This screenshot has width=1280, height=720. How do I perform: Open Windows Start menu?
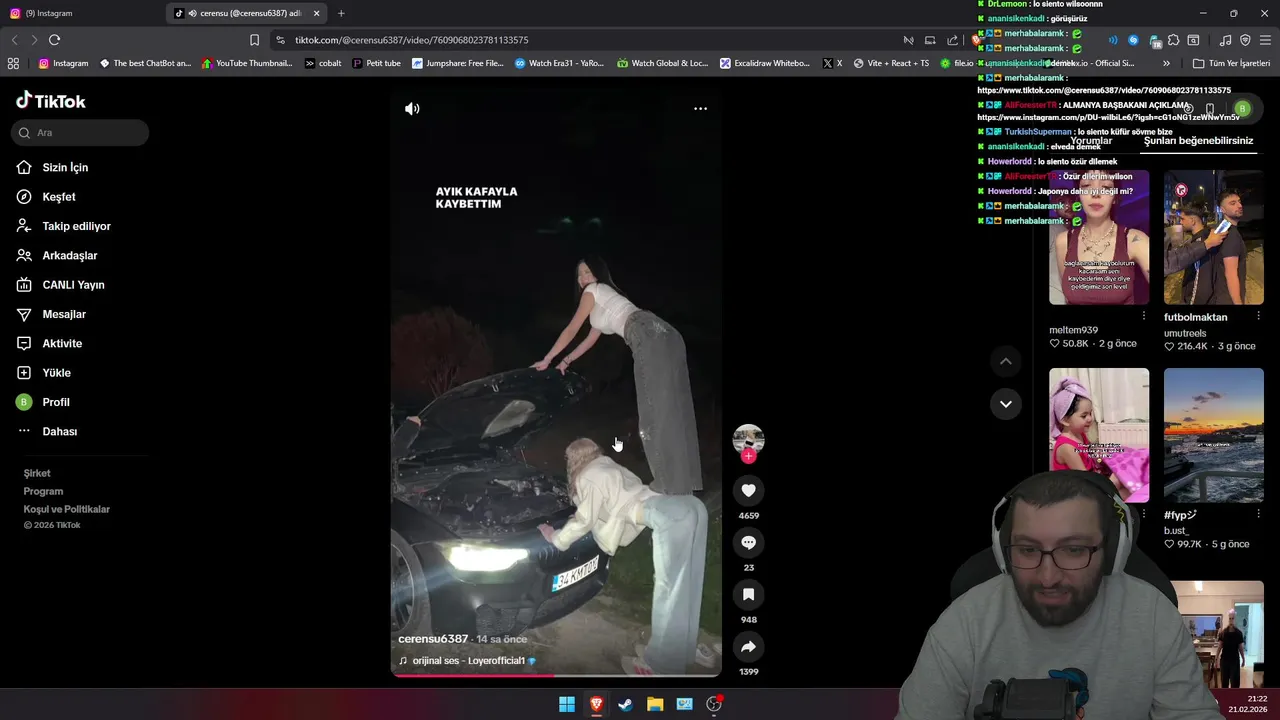point(567,704)
